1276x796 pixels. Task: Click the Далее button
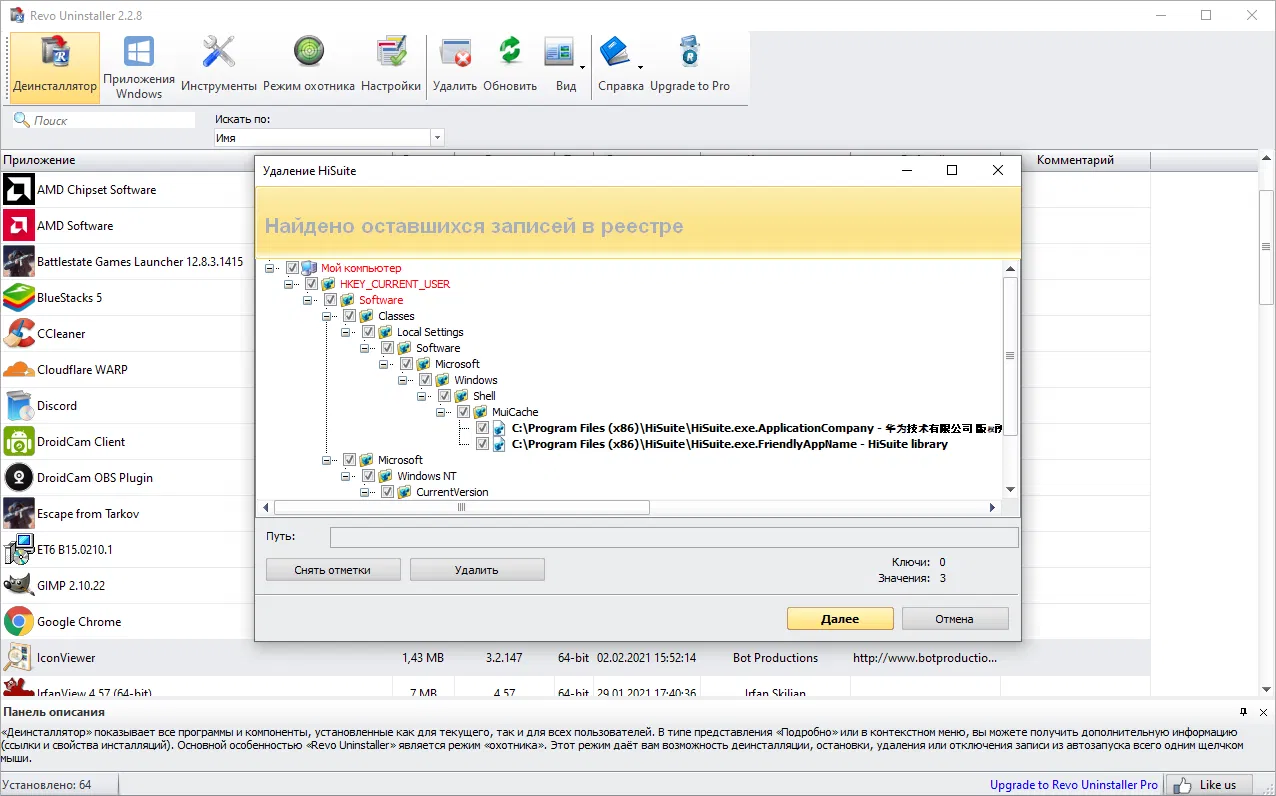coord(840,619)
